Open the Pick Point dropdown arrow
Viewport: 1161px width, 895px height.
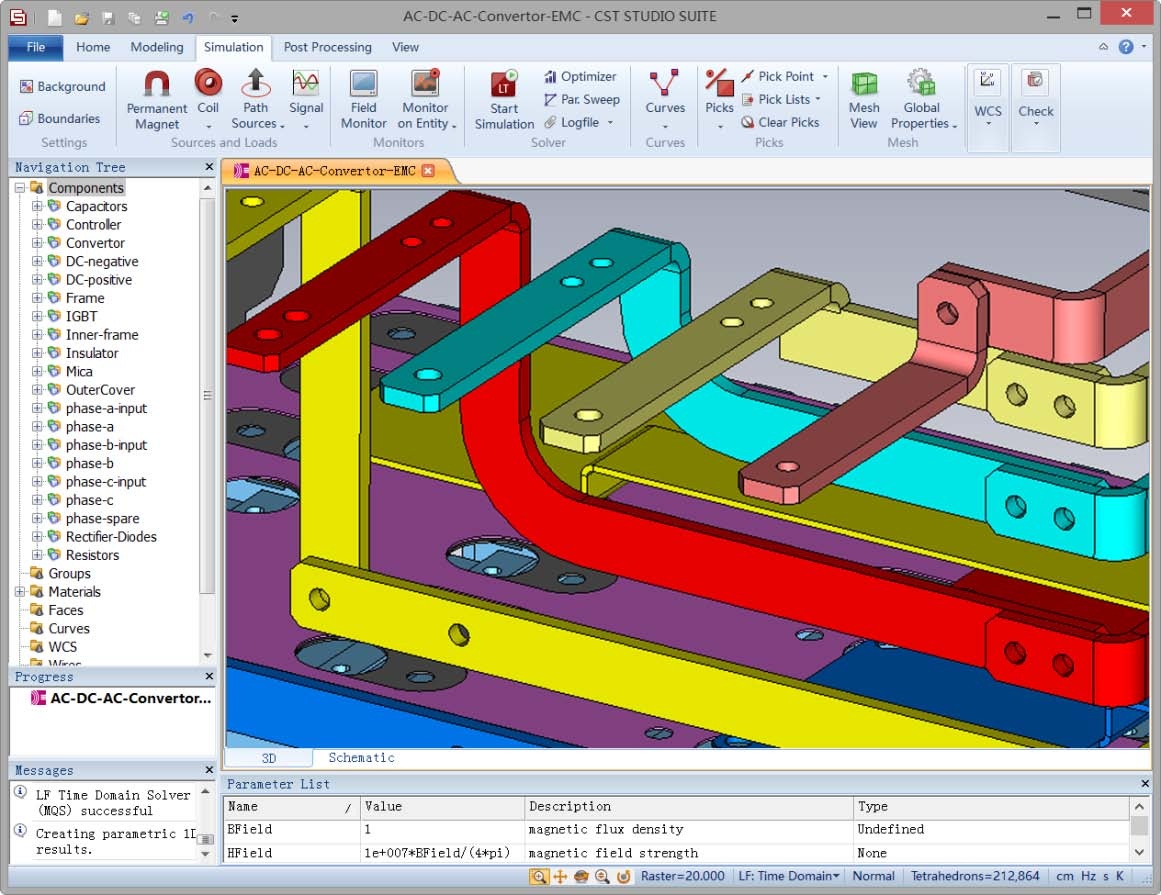click(x=825, y=76)
